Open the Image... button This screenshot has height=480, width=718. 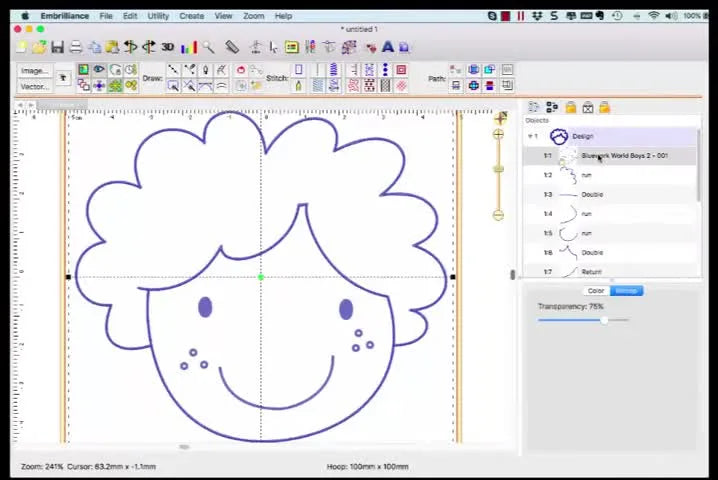34,71
